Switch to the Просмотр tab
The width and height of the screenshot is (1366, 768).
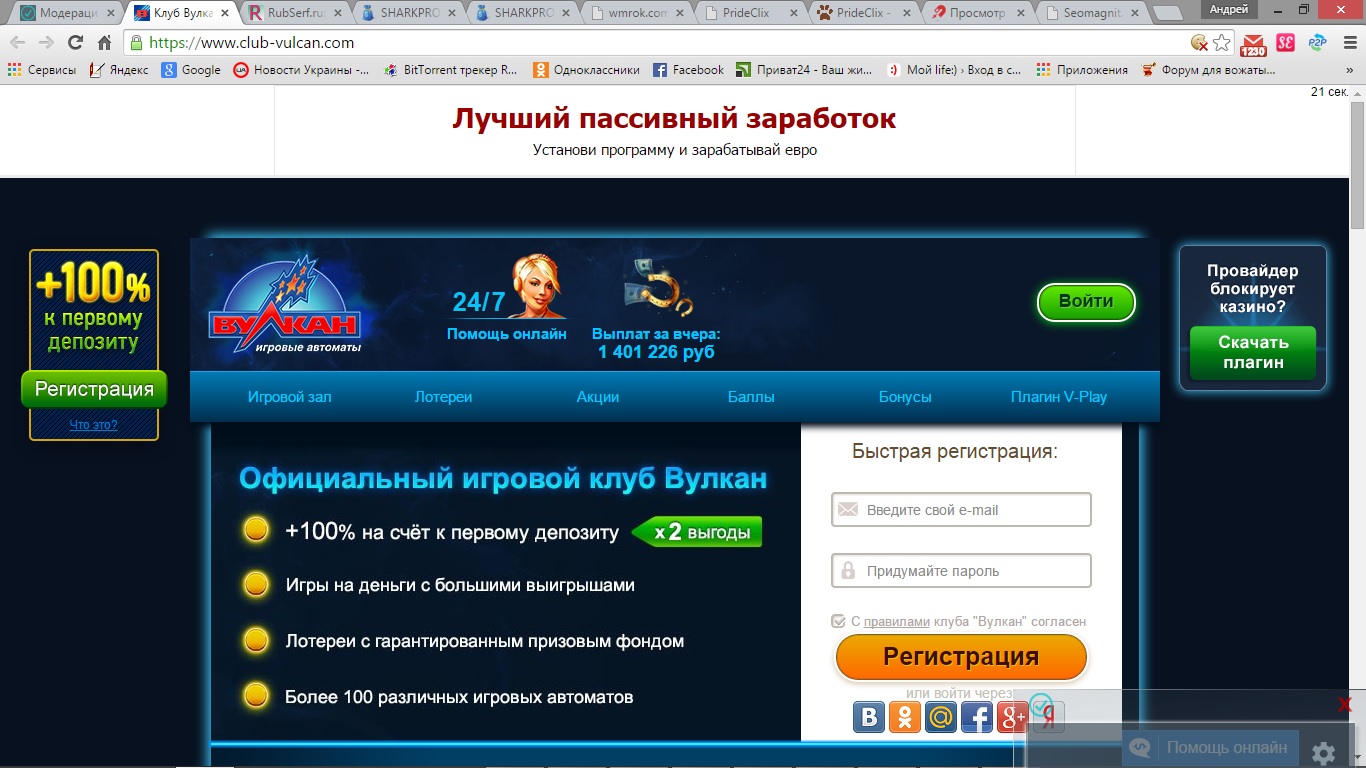(980, 13)
